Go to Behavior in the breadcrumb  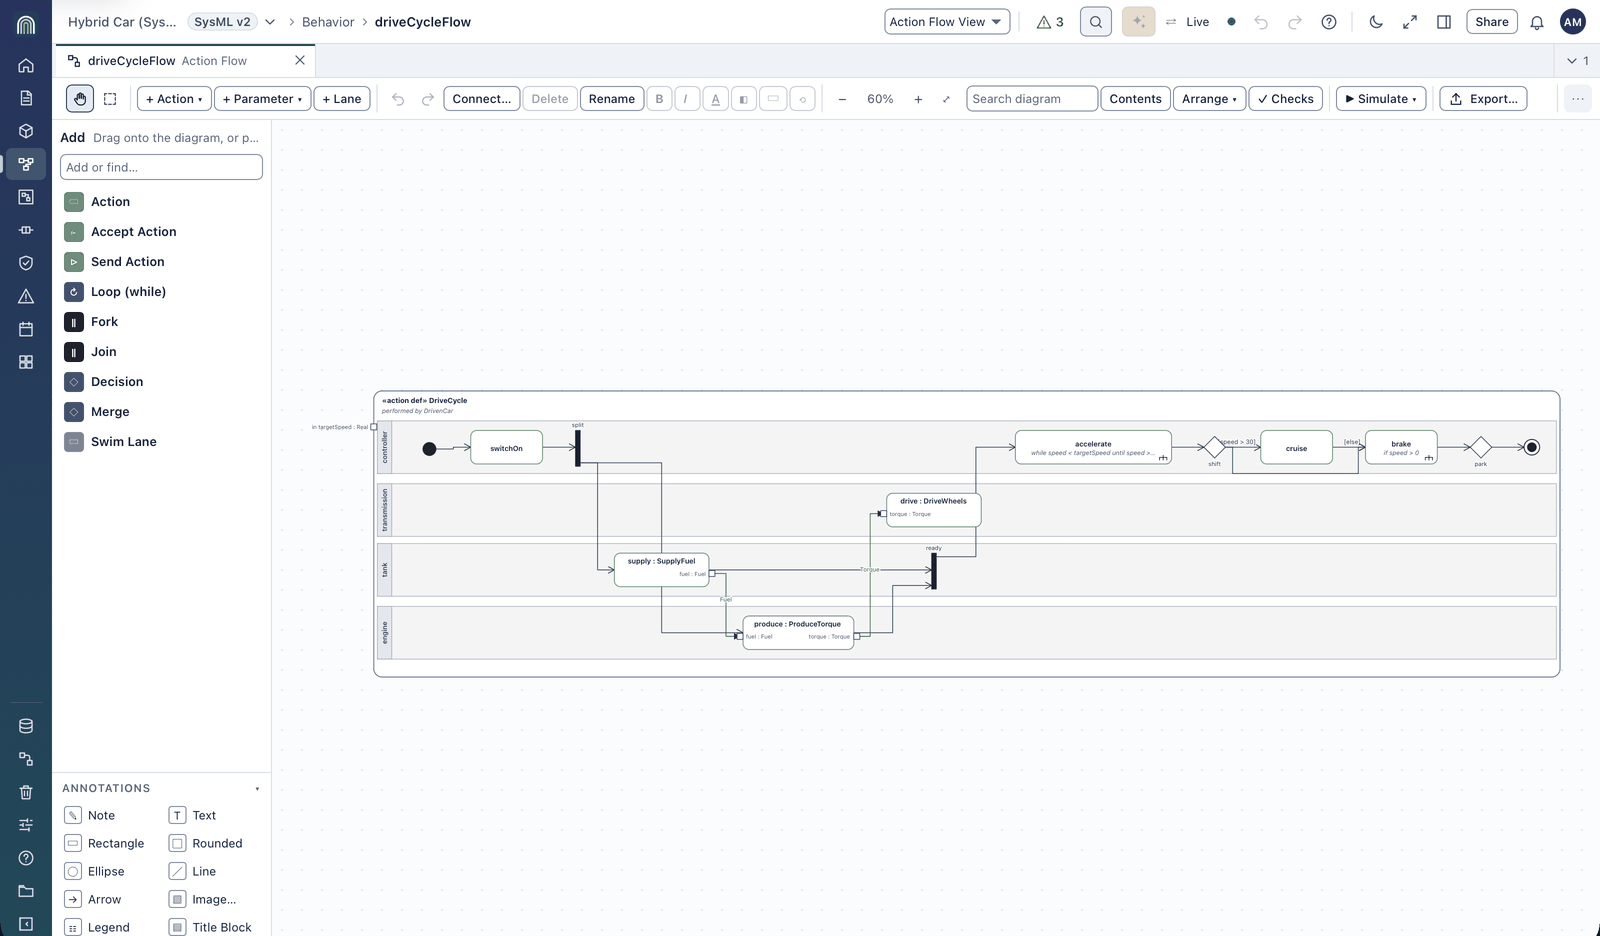coord(328,22)
